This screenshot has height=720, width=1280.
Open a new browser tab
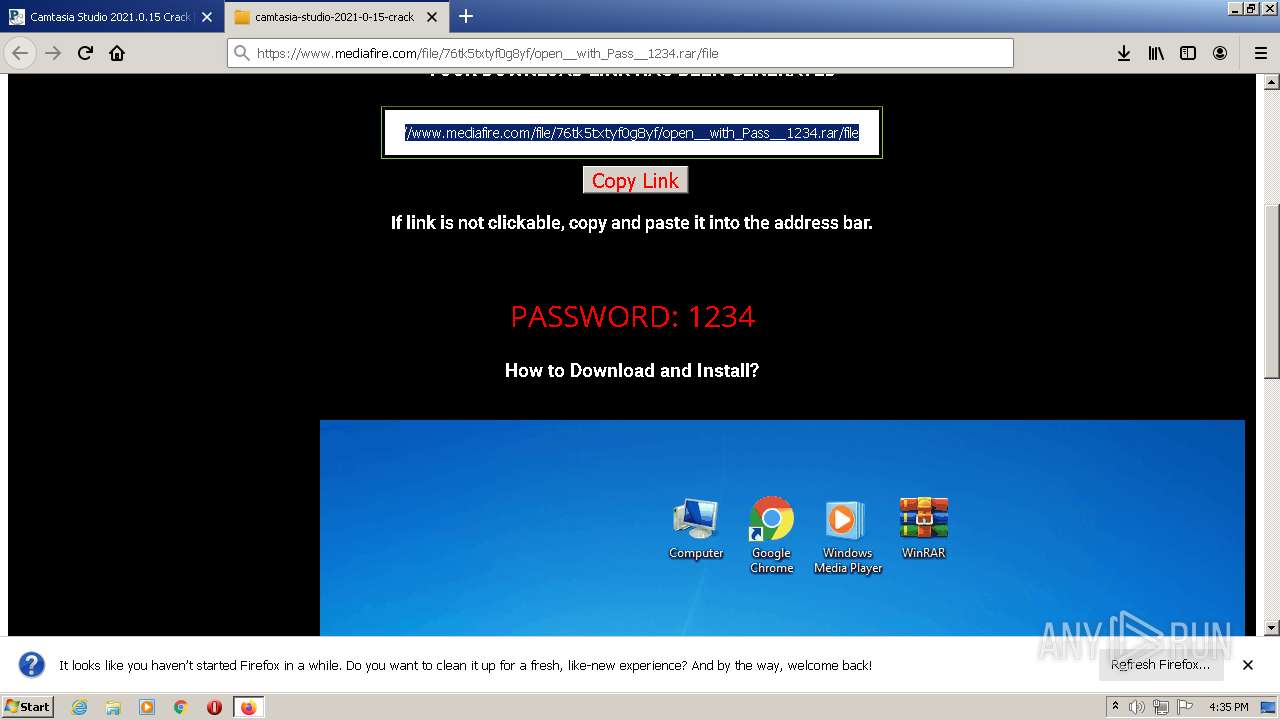(x=465, y=16)
